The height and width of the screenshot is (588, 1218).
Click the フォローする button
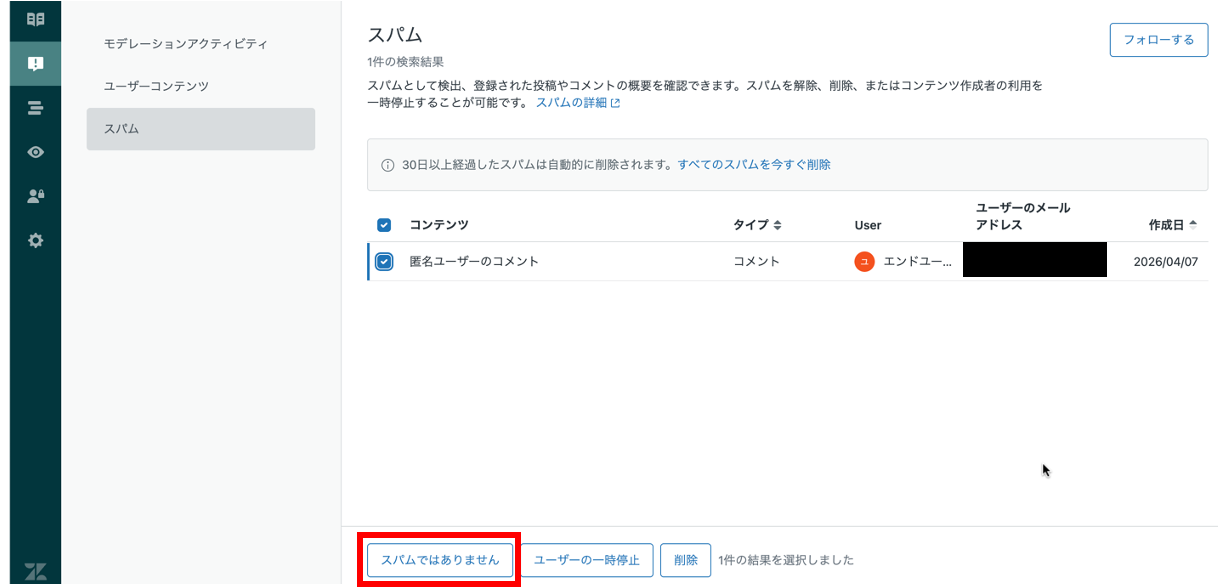tap(1159, 40)
